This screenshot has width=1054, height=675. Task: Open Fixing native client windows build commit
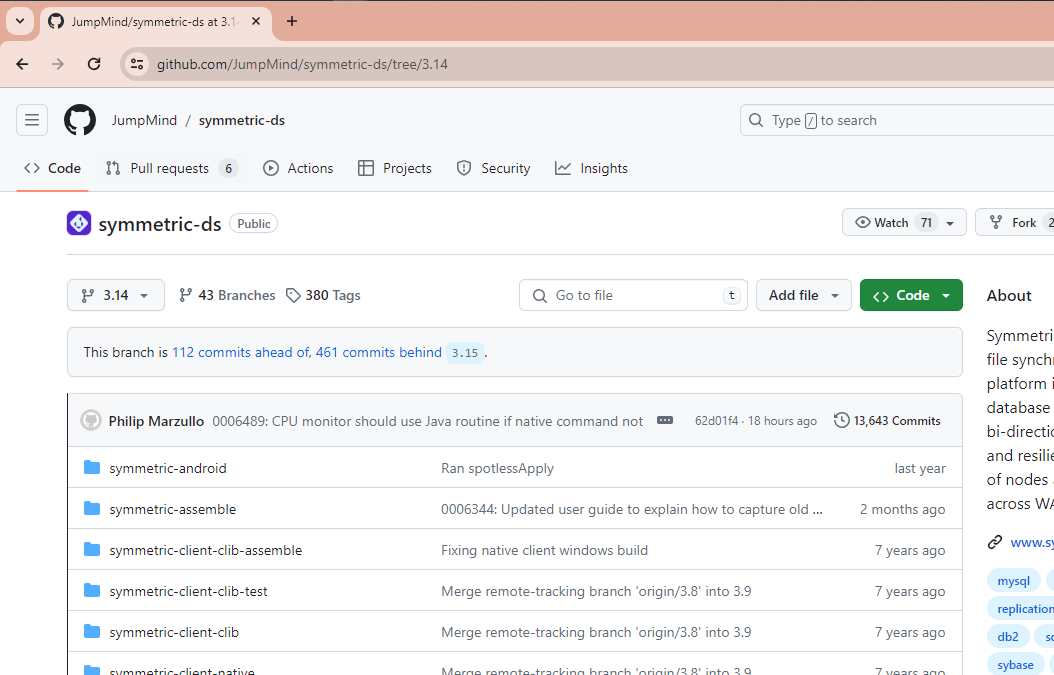coord(544,550)
